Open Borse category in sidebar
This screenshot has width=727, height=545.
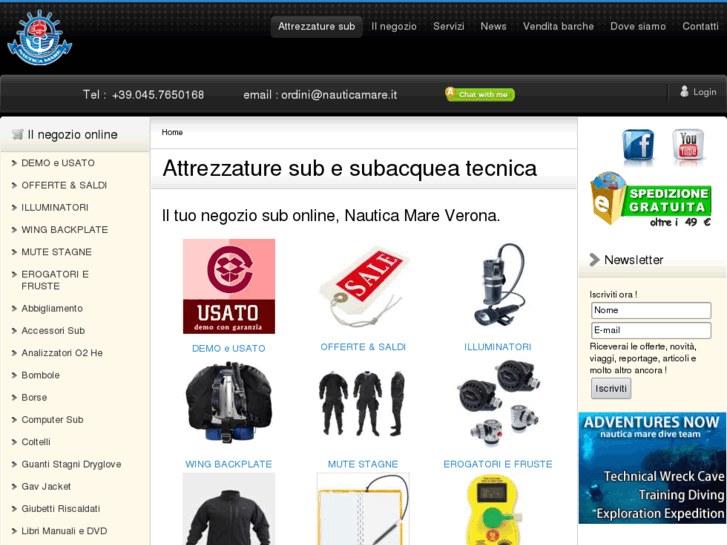click(34, 398)
